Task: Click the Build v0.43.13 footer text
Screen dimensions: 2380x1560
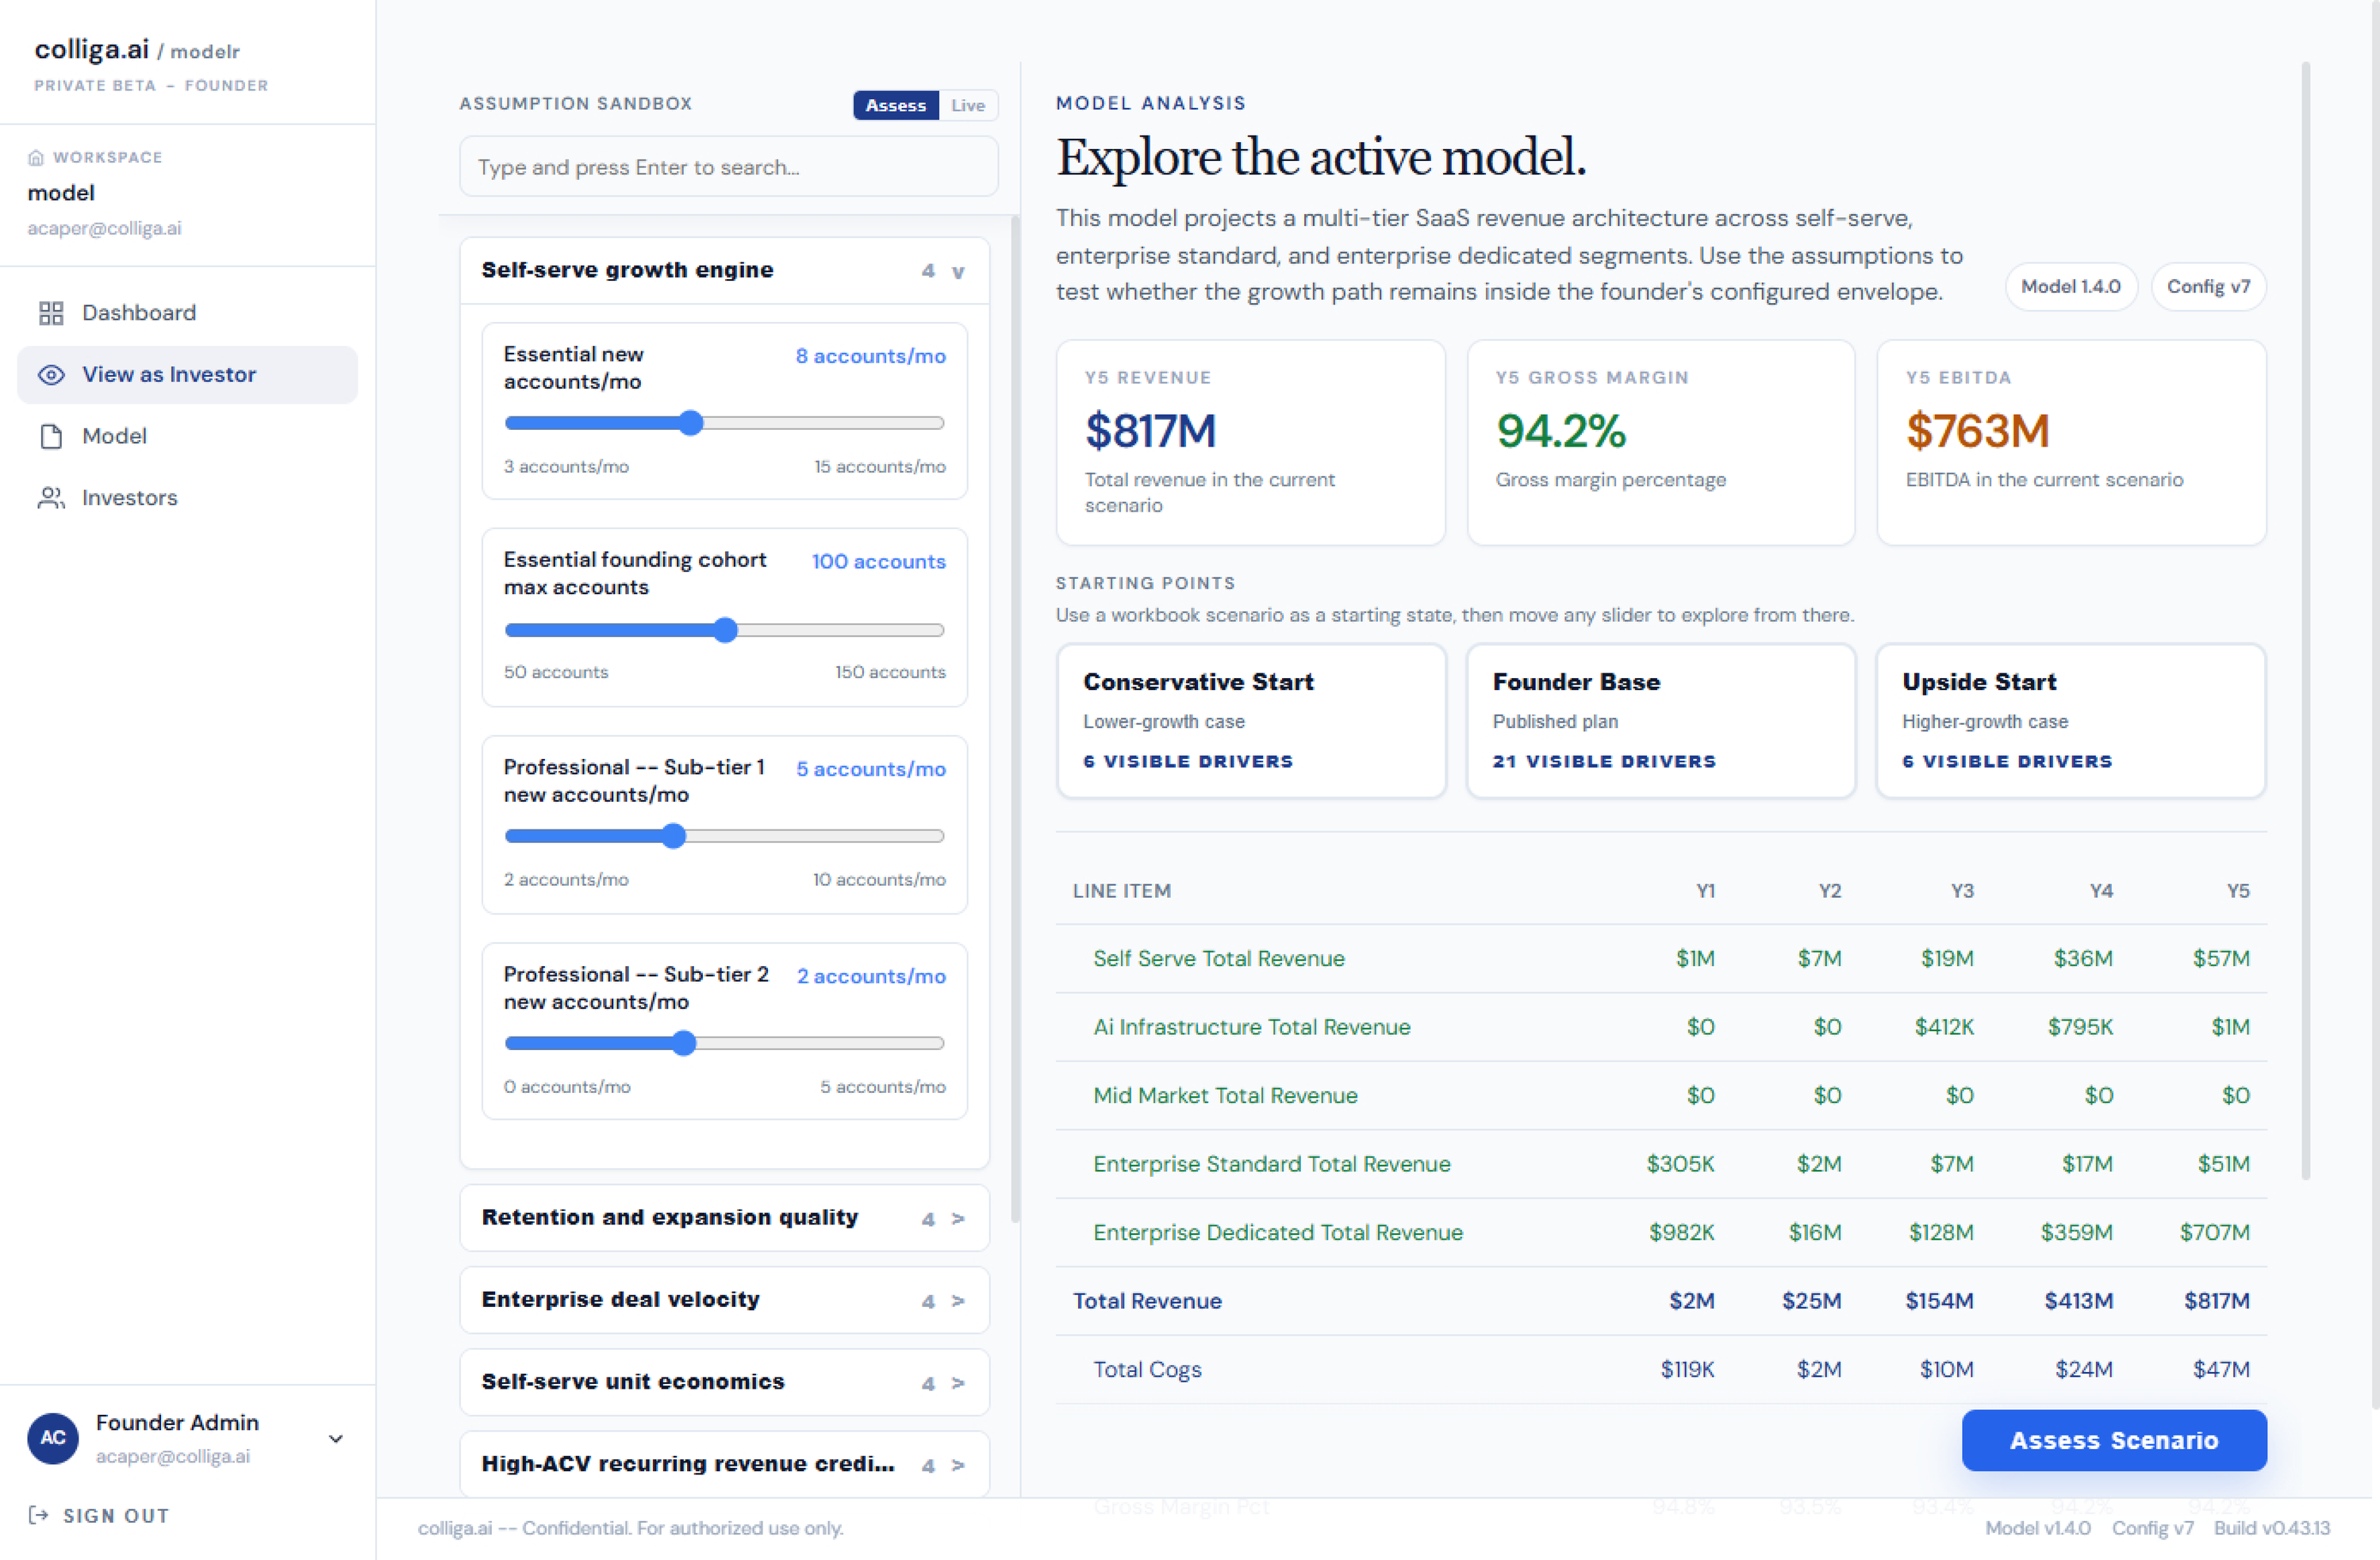Action: pos(2271,1528)
